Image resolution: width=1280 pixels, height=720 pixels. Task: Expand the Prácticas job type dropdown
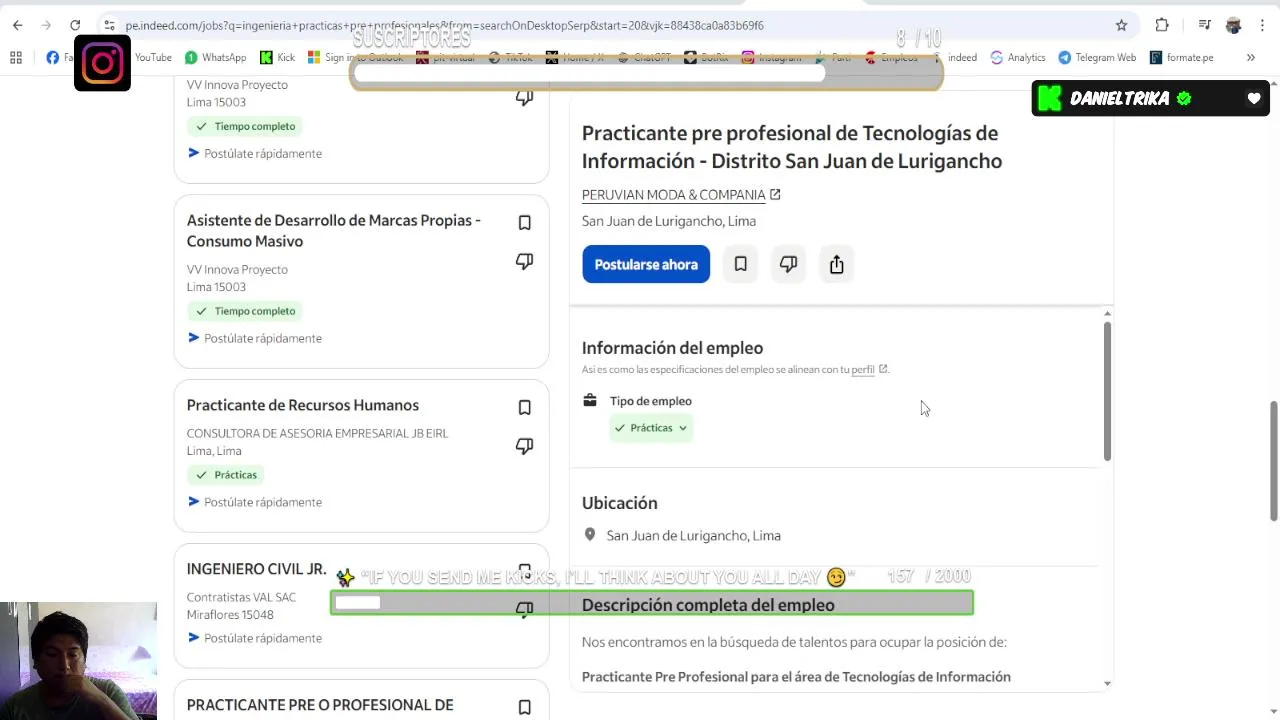pyautogui.click(x=651, y=427)
